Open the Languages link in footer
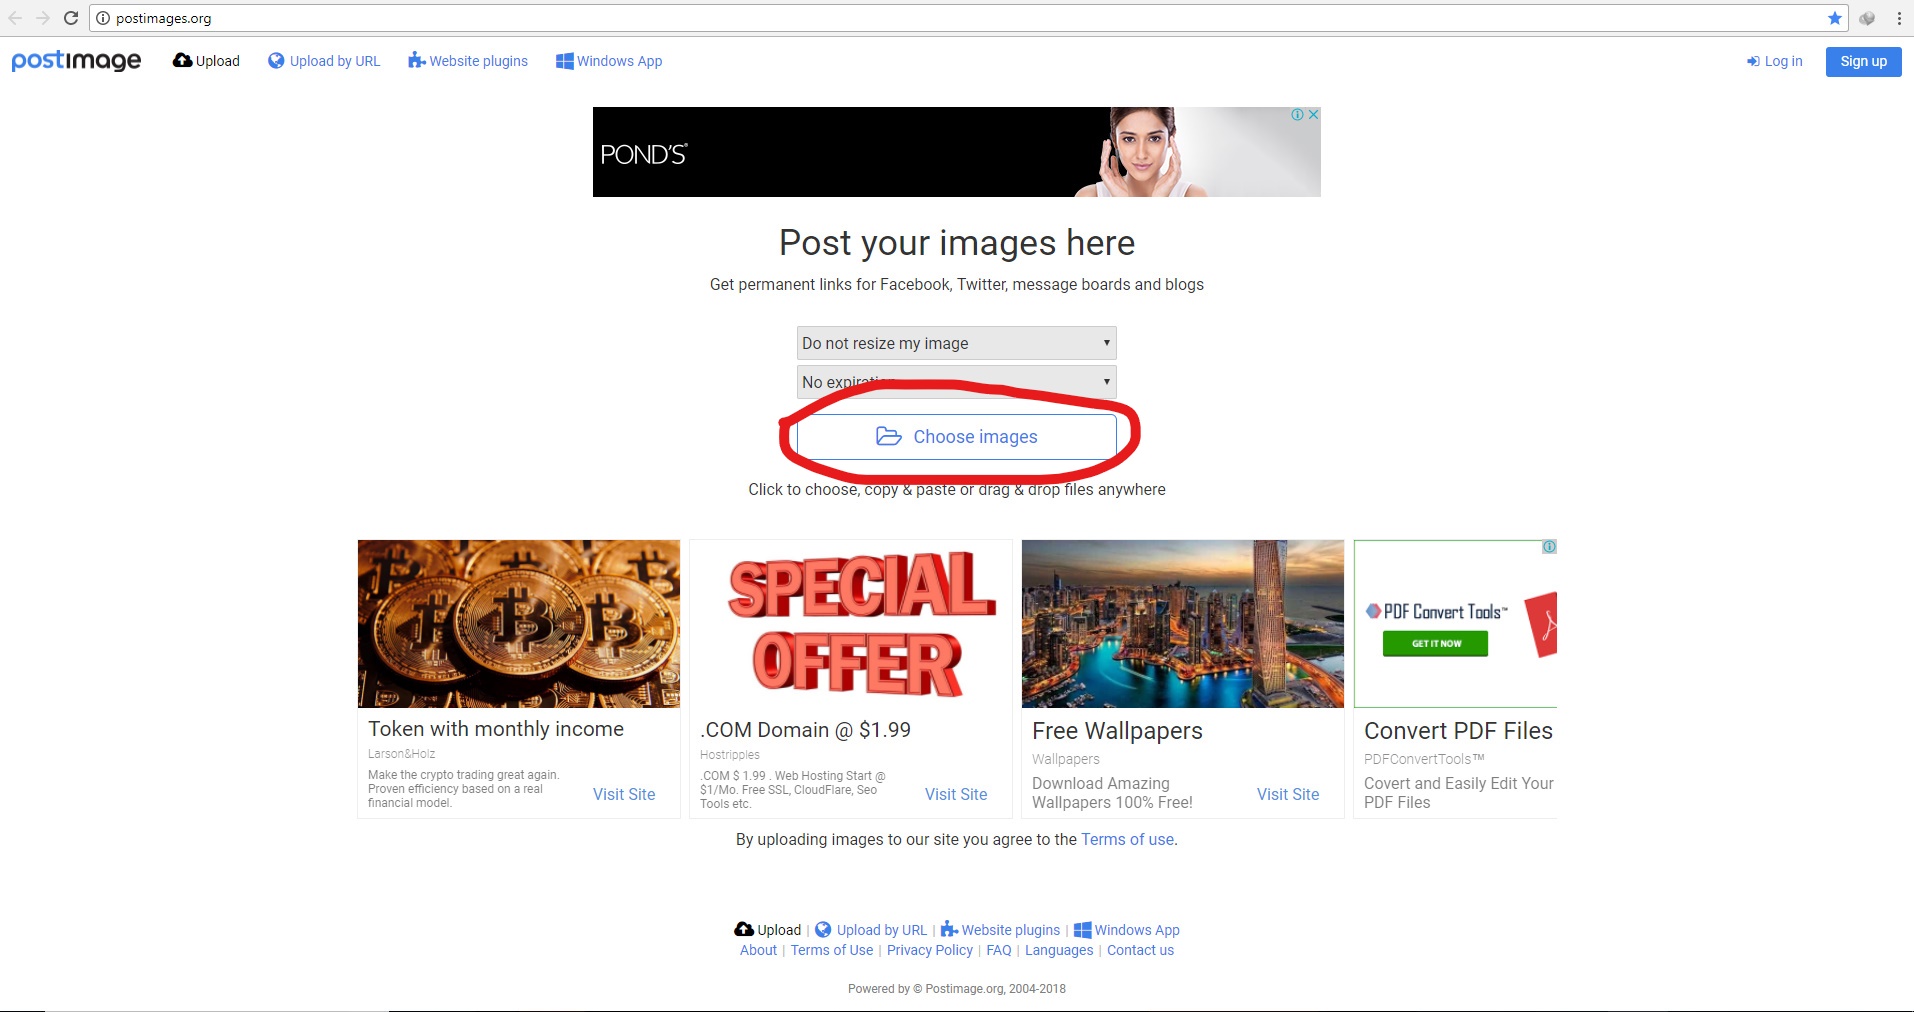Viewport: 1914px width, 1012px height. (1059, 950)
